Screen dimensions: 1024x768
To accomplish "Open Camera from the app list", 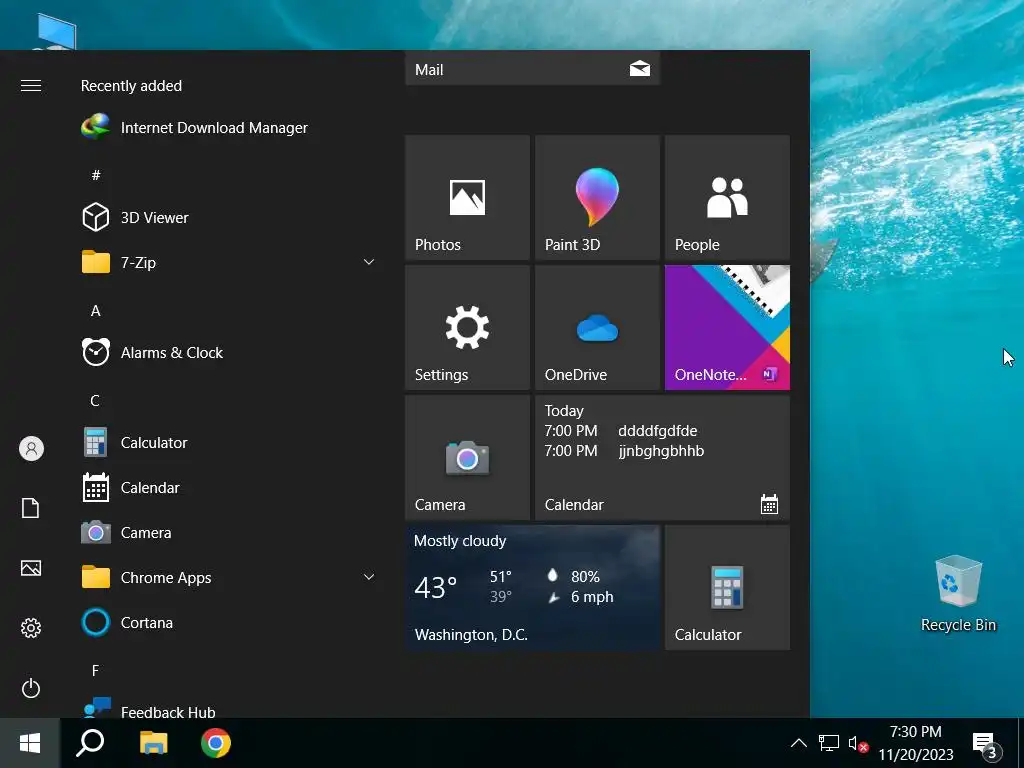I will 229,533.
